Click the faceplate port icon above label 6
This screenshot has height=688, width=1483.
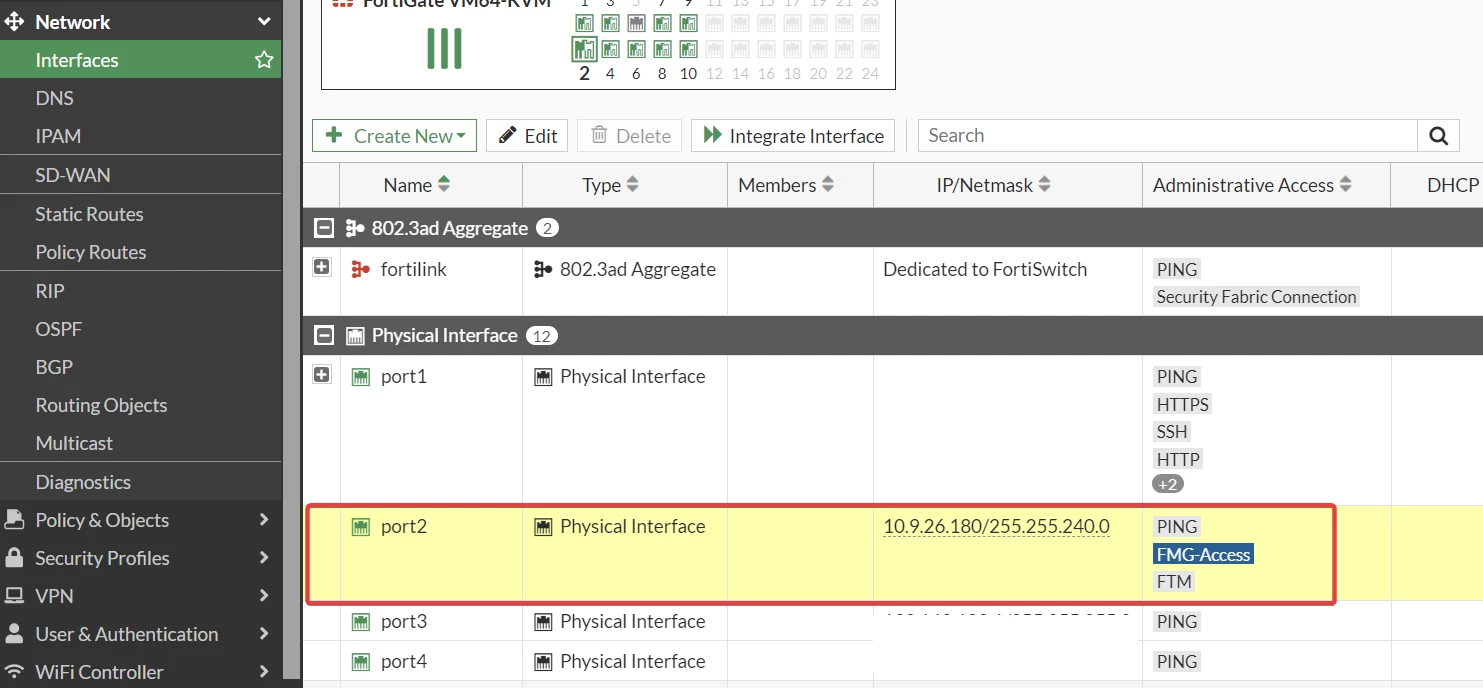(x=636, y=48)
